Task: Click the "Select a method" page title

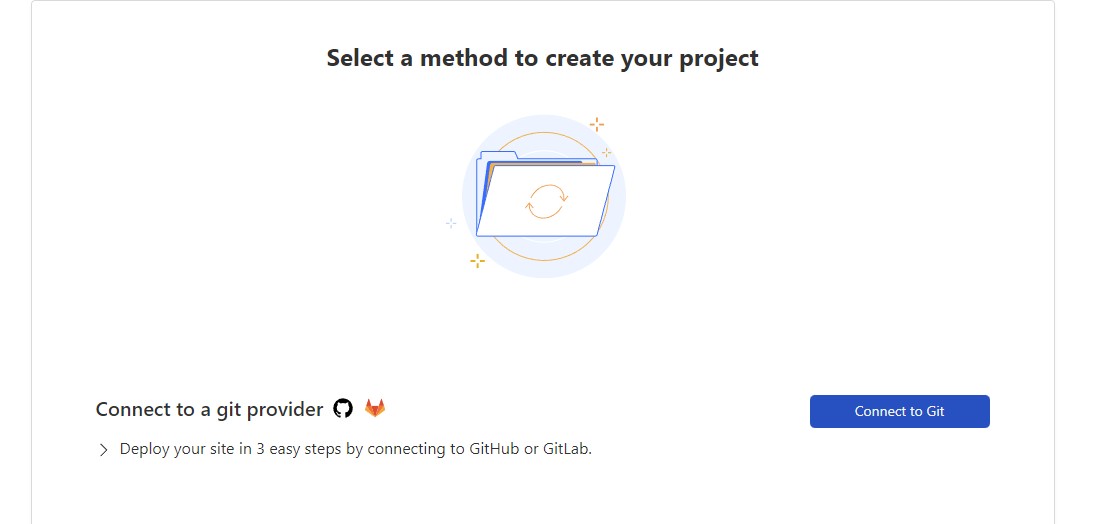Action: click(x=542, y=58)
